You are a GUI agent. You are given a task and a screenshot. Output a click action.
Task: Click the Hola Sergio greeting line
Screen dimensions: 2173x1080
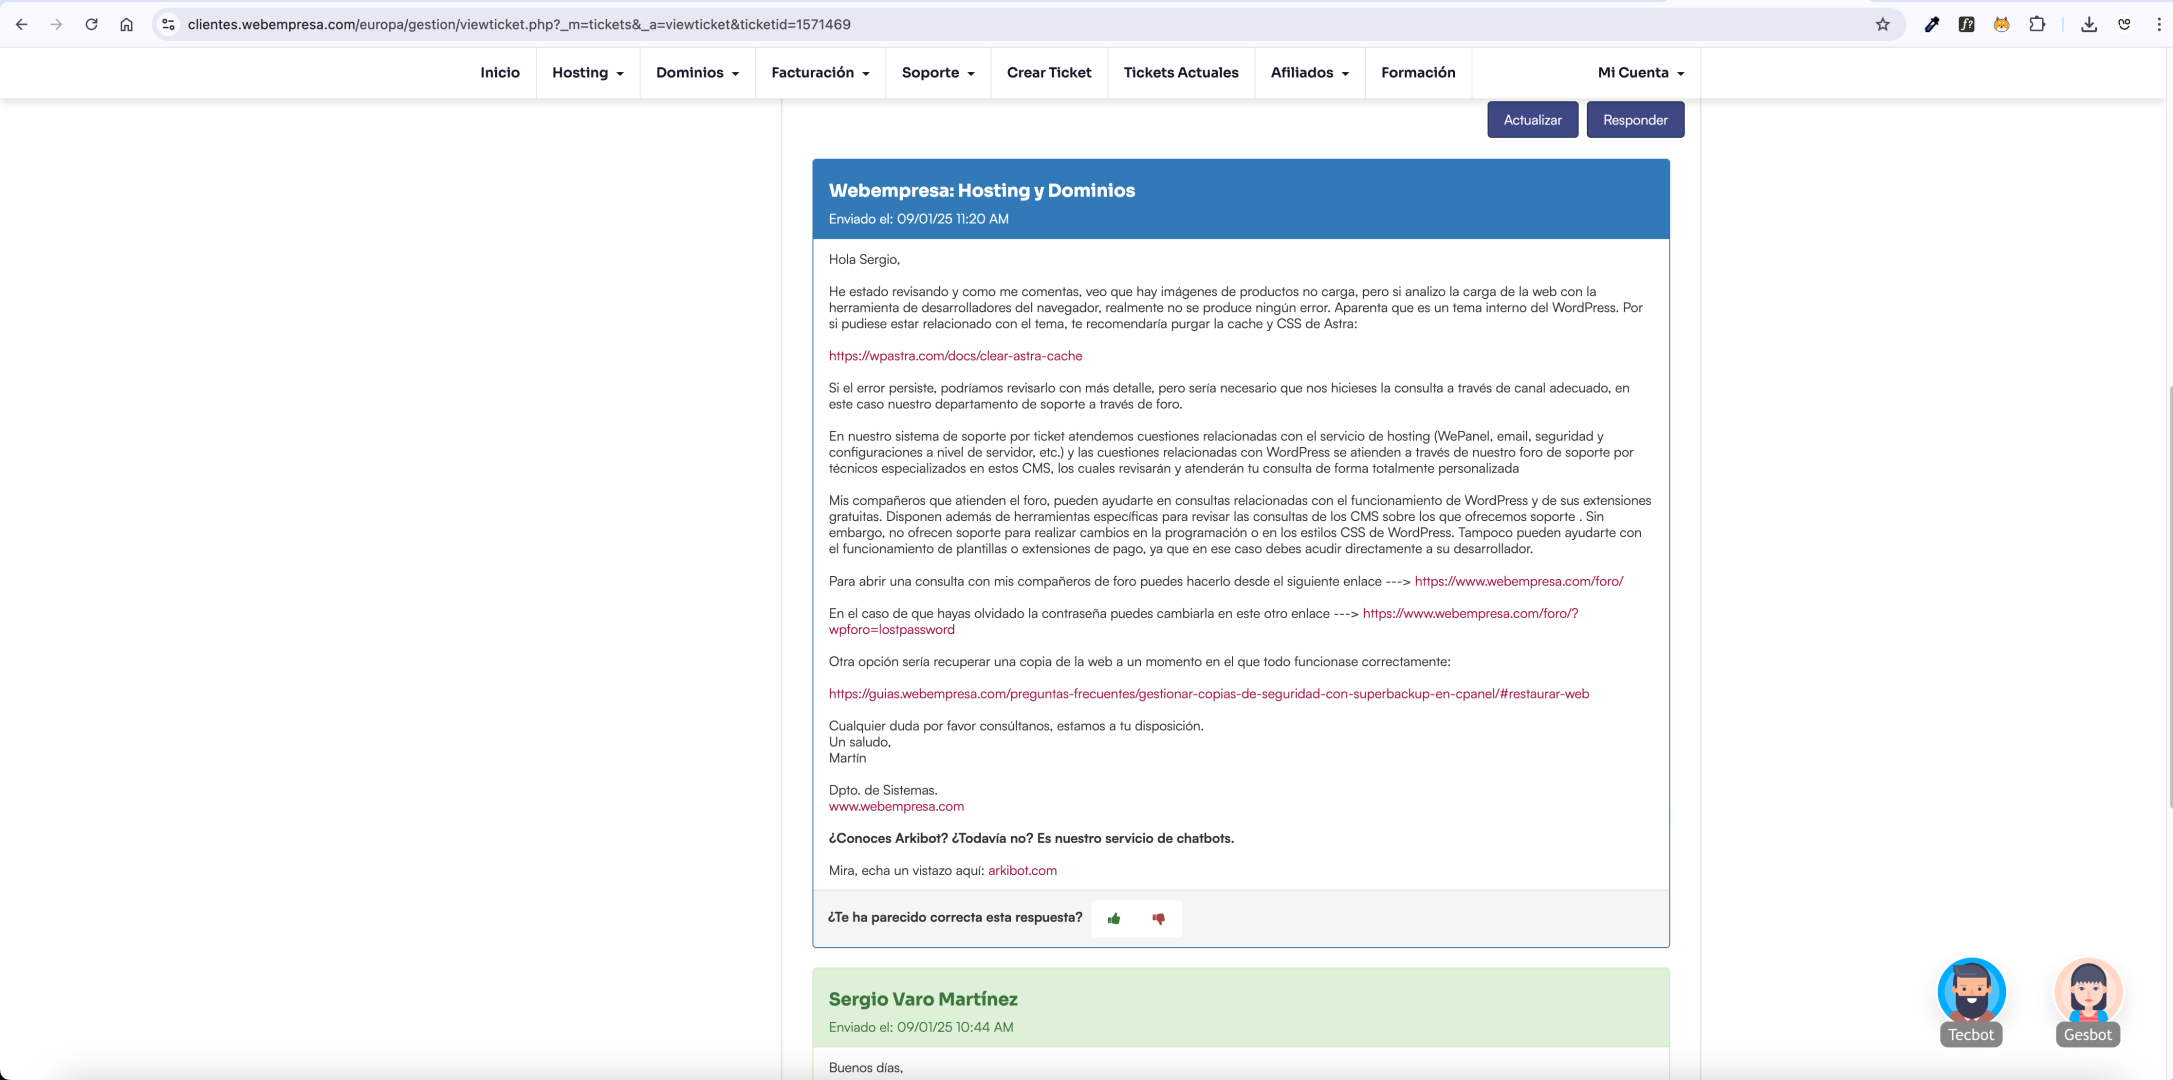pos(864,259)
